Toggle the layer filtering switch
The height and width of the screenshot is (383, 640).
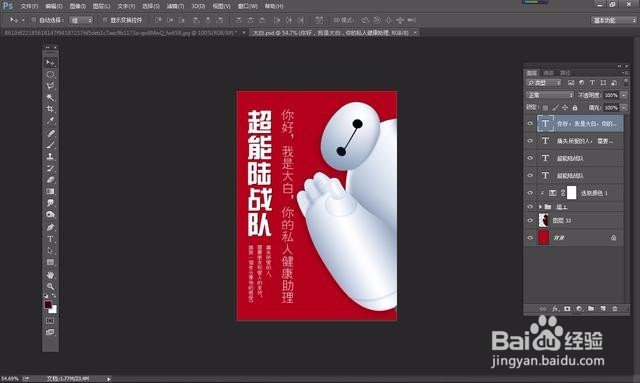pos(626,82)
